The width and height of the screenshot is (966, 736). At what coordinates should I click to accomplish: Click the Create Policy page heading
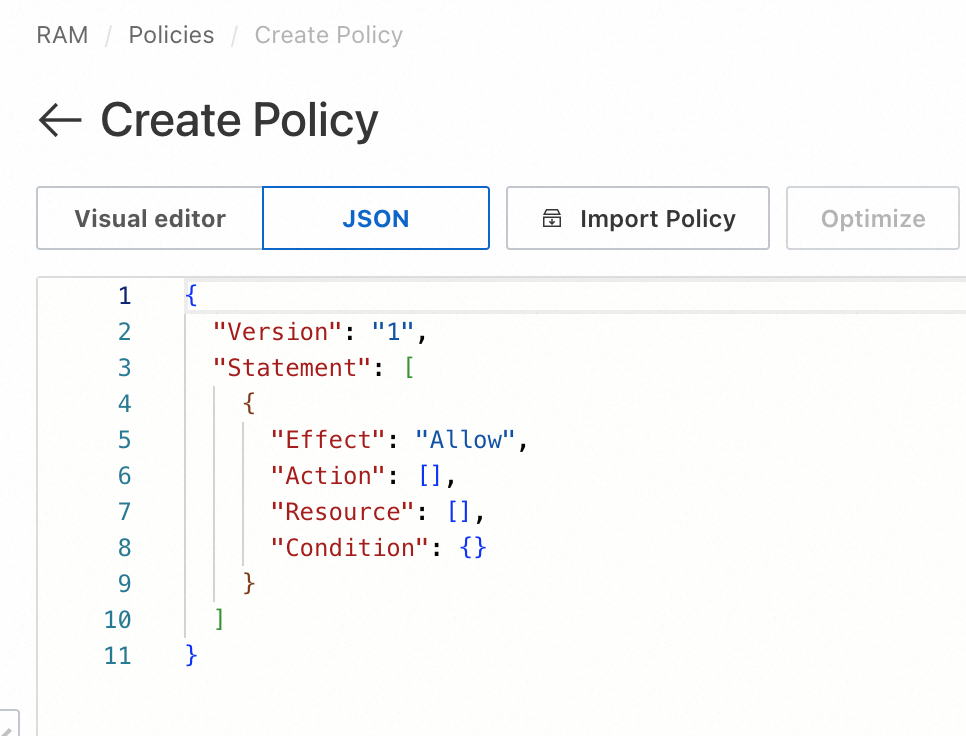[x=239, y=121]
